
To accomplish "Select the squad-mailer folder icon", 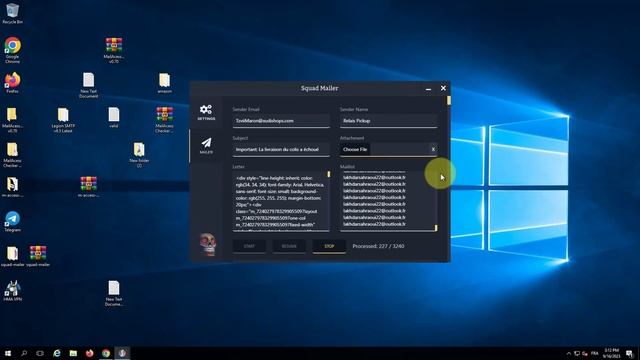I will (x=12, y=256).
